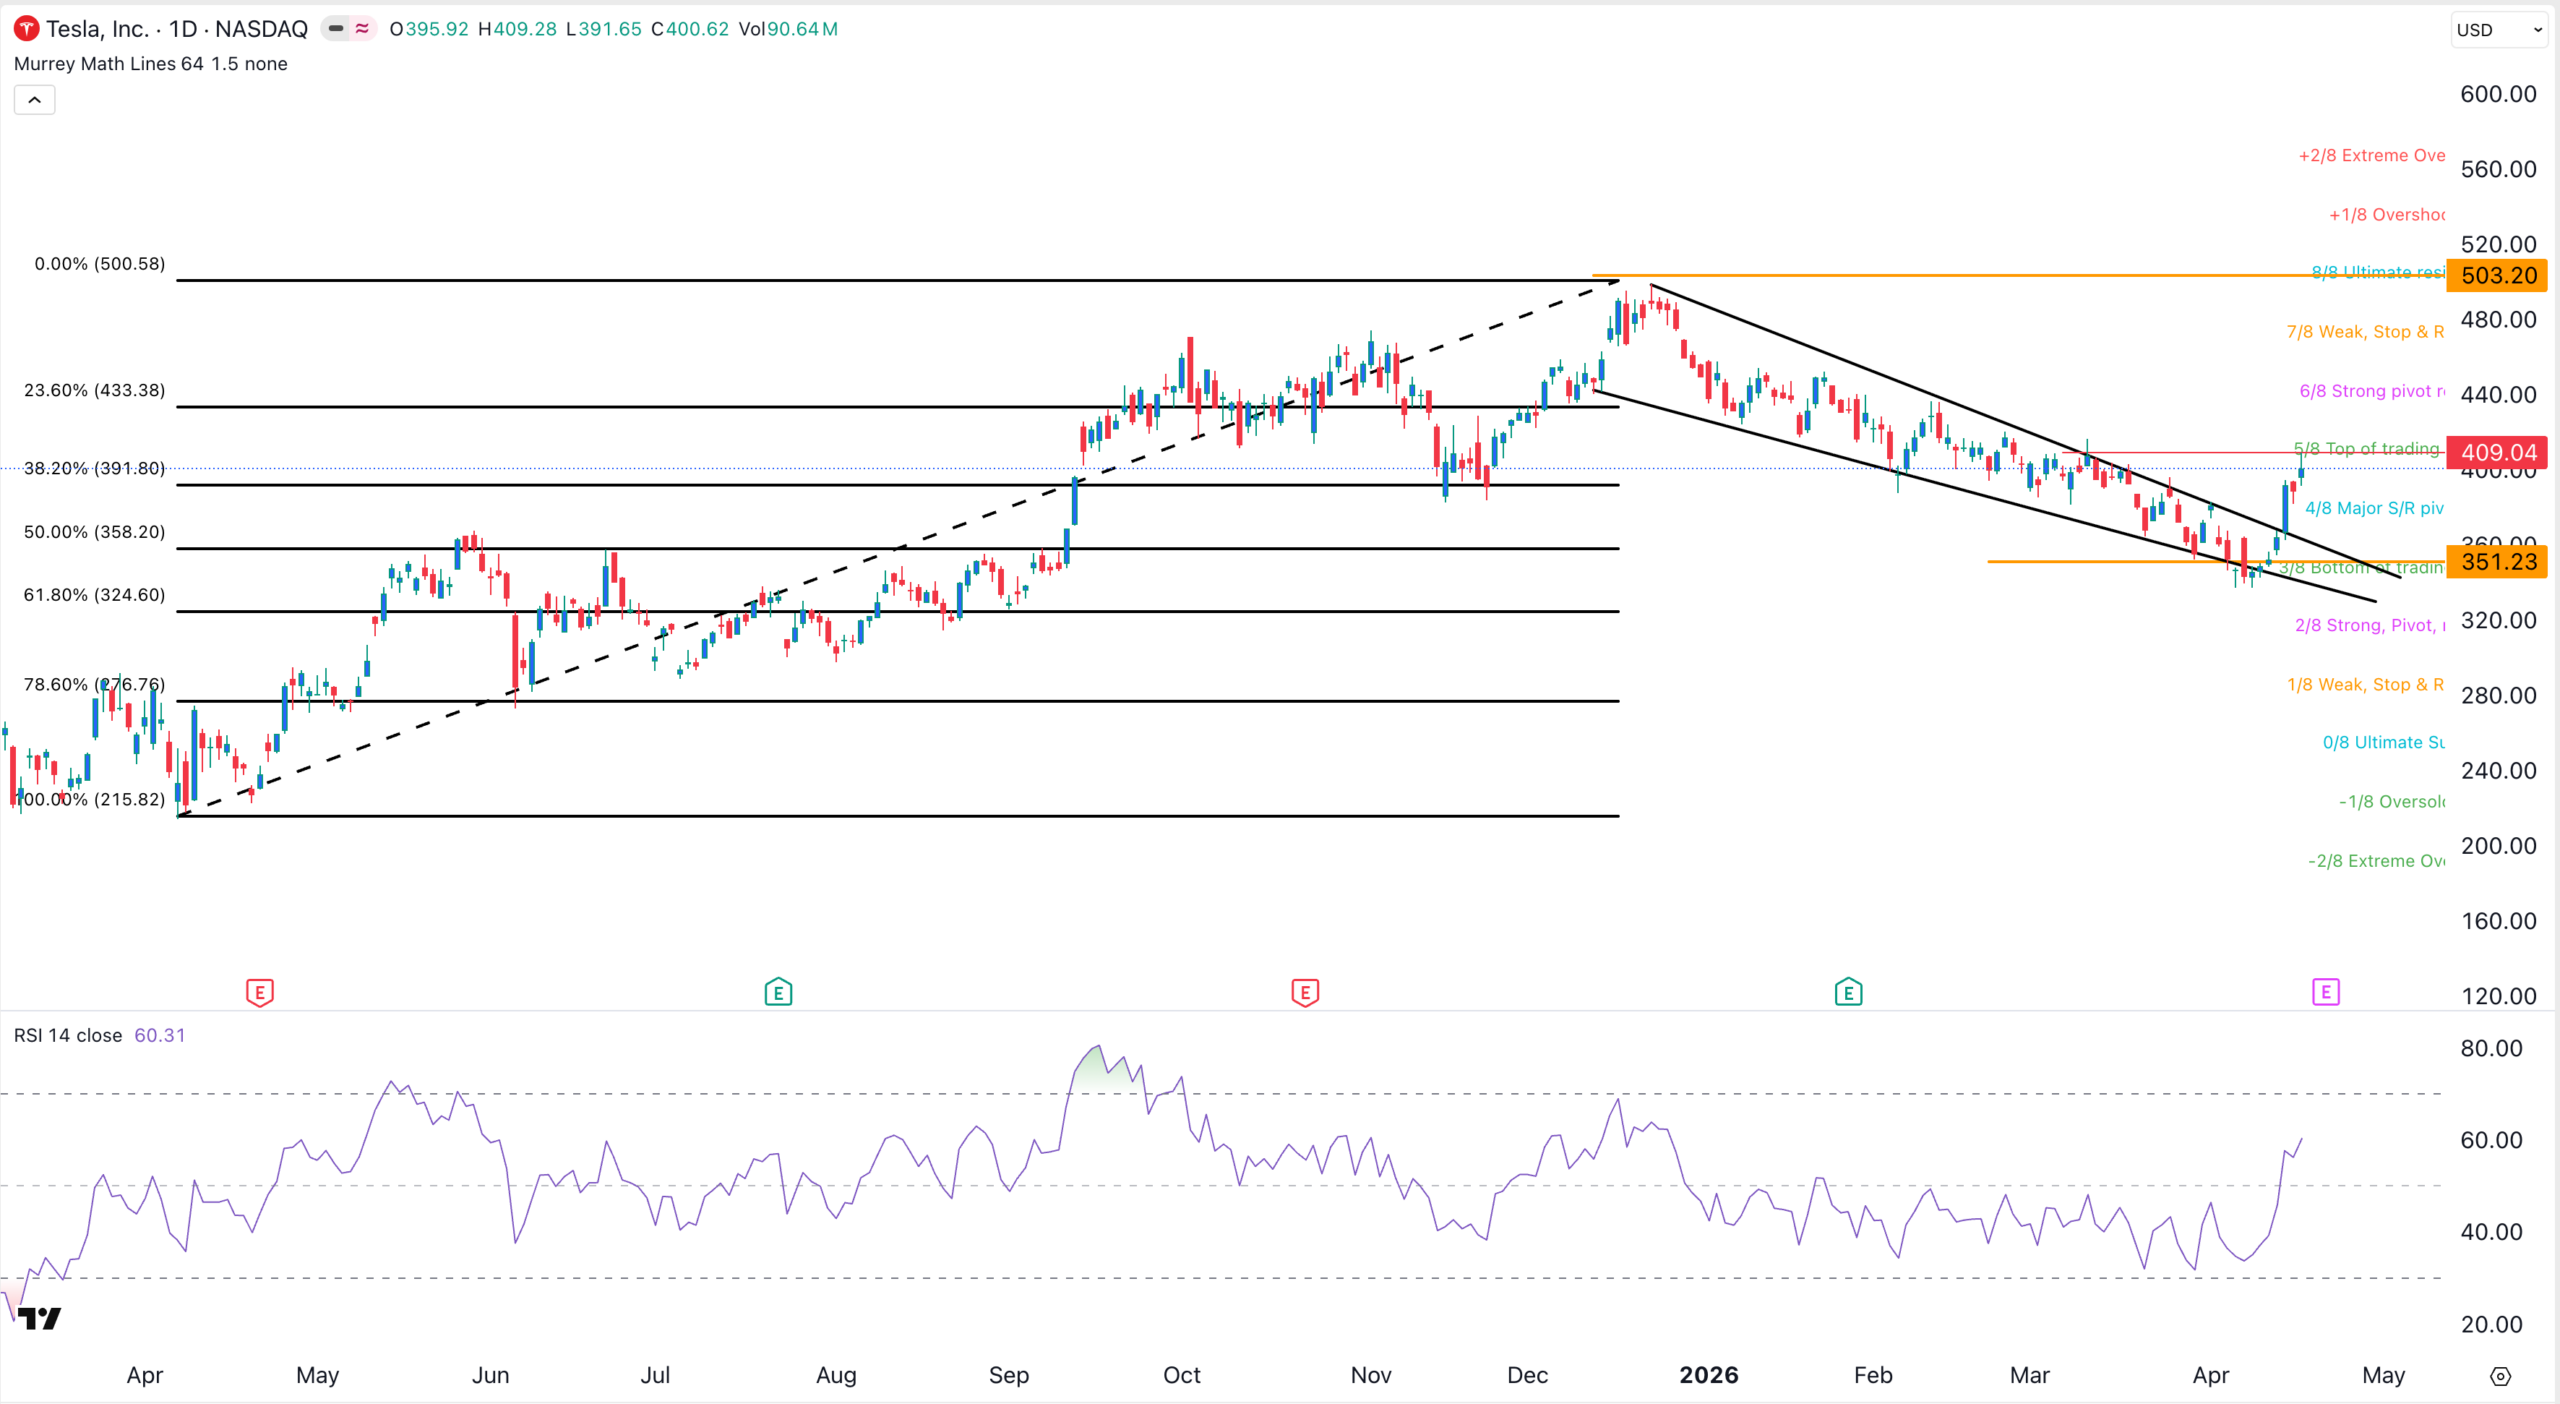Collapse the indicator legend with the chevron button
Viewport: 2560px width, 1404px height.
[34, 100]
